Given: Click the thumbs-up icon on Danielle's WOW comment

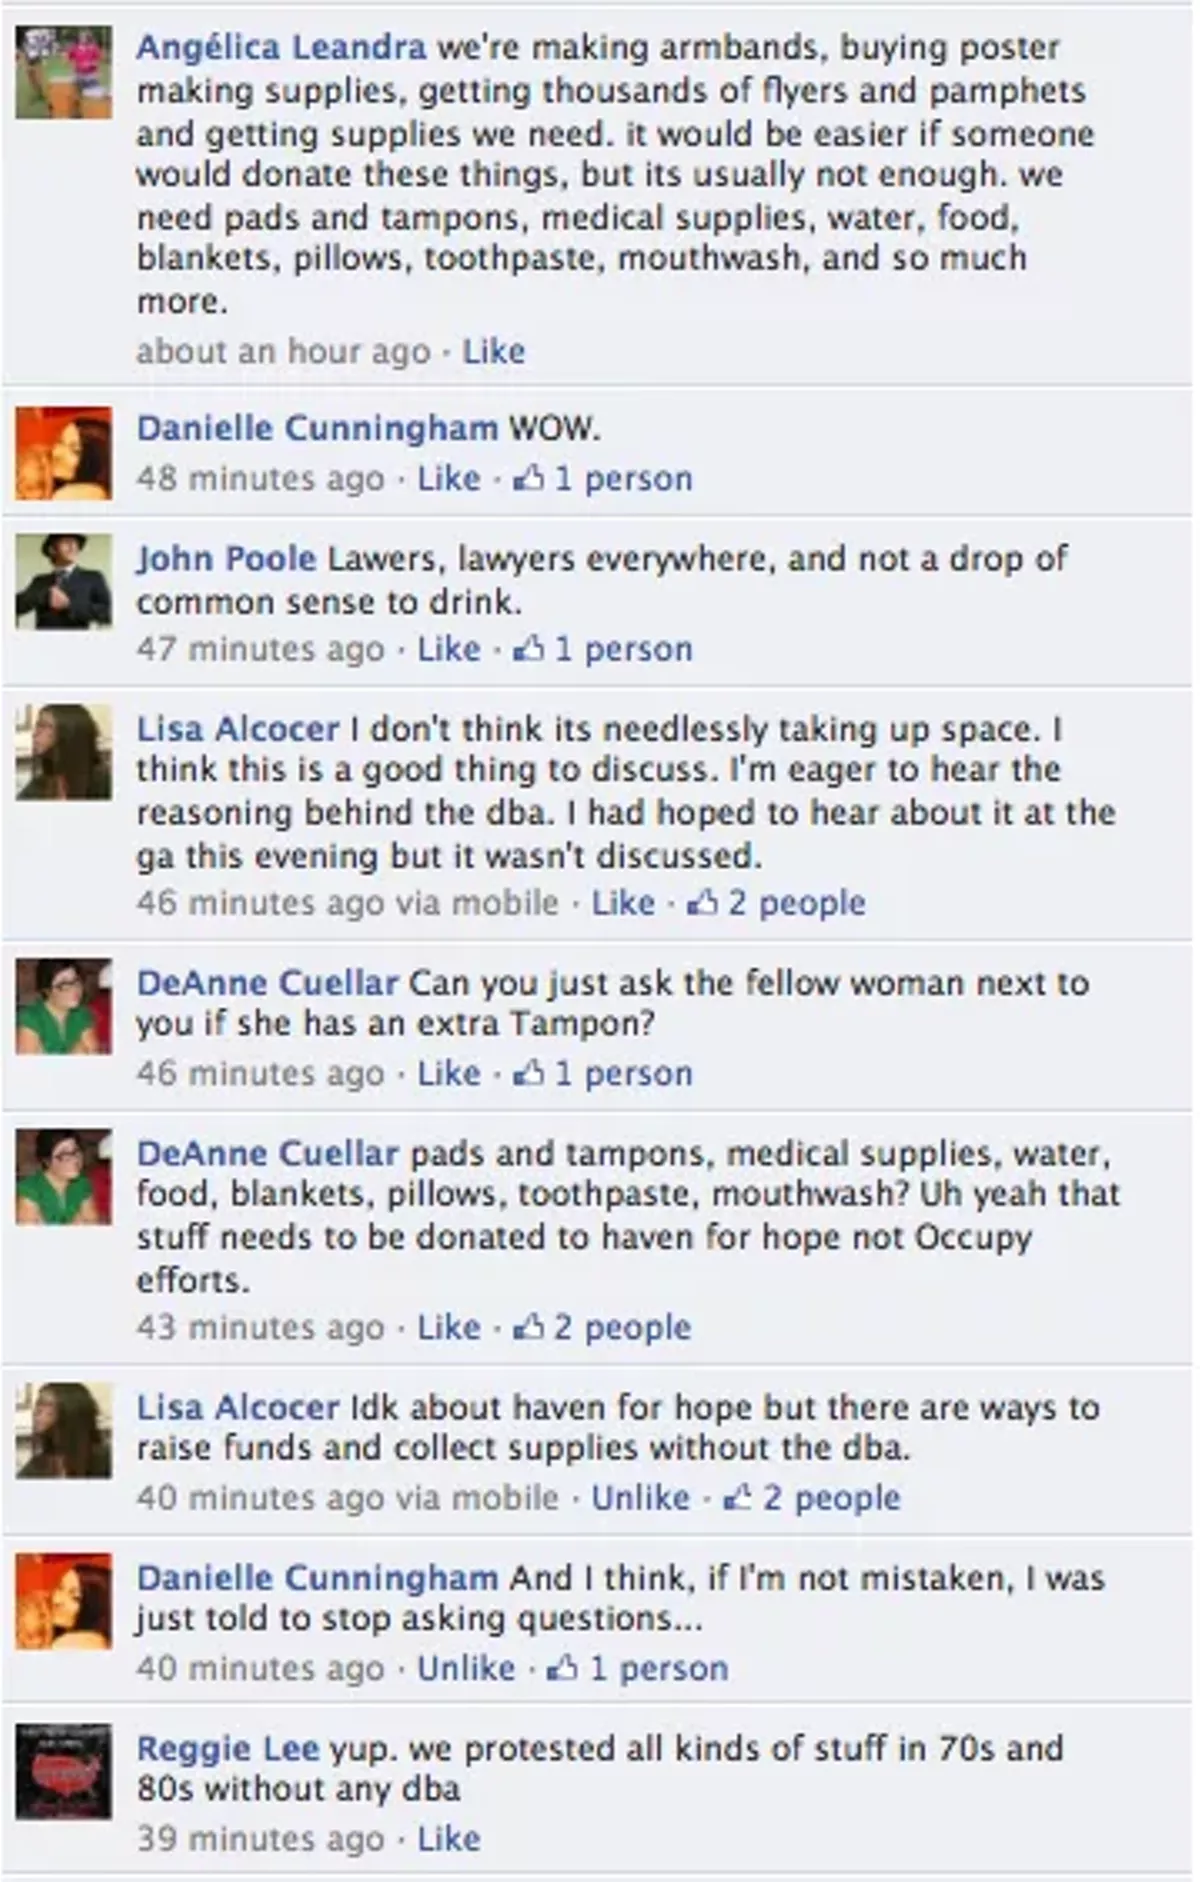Looking at the screenshot, I should click(528, 478).
